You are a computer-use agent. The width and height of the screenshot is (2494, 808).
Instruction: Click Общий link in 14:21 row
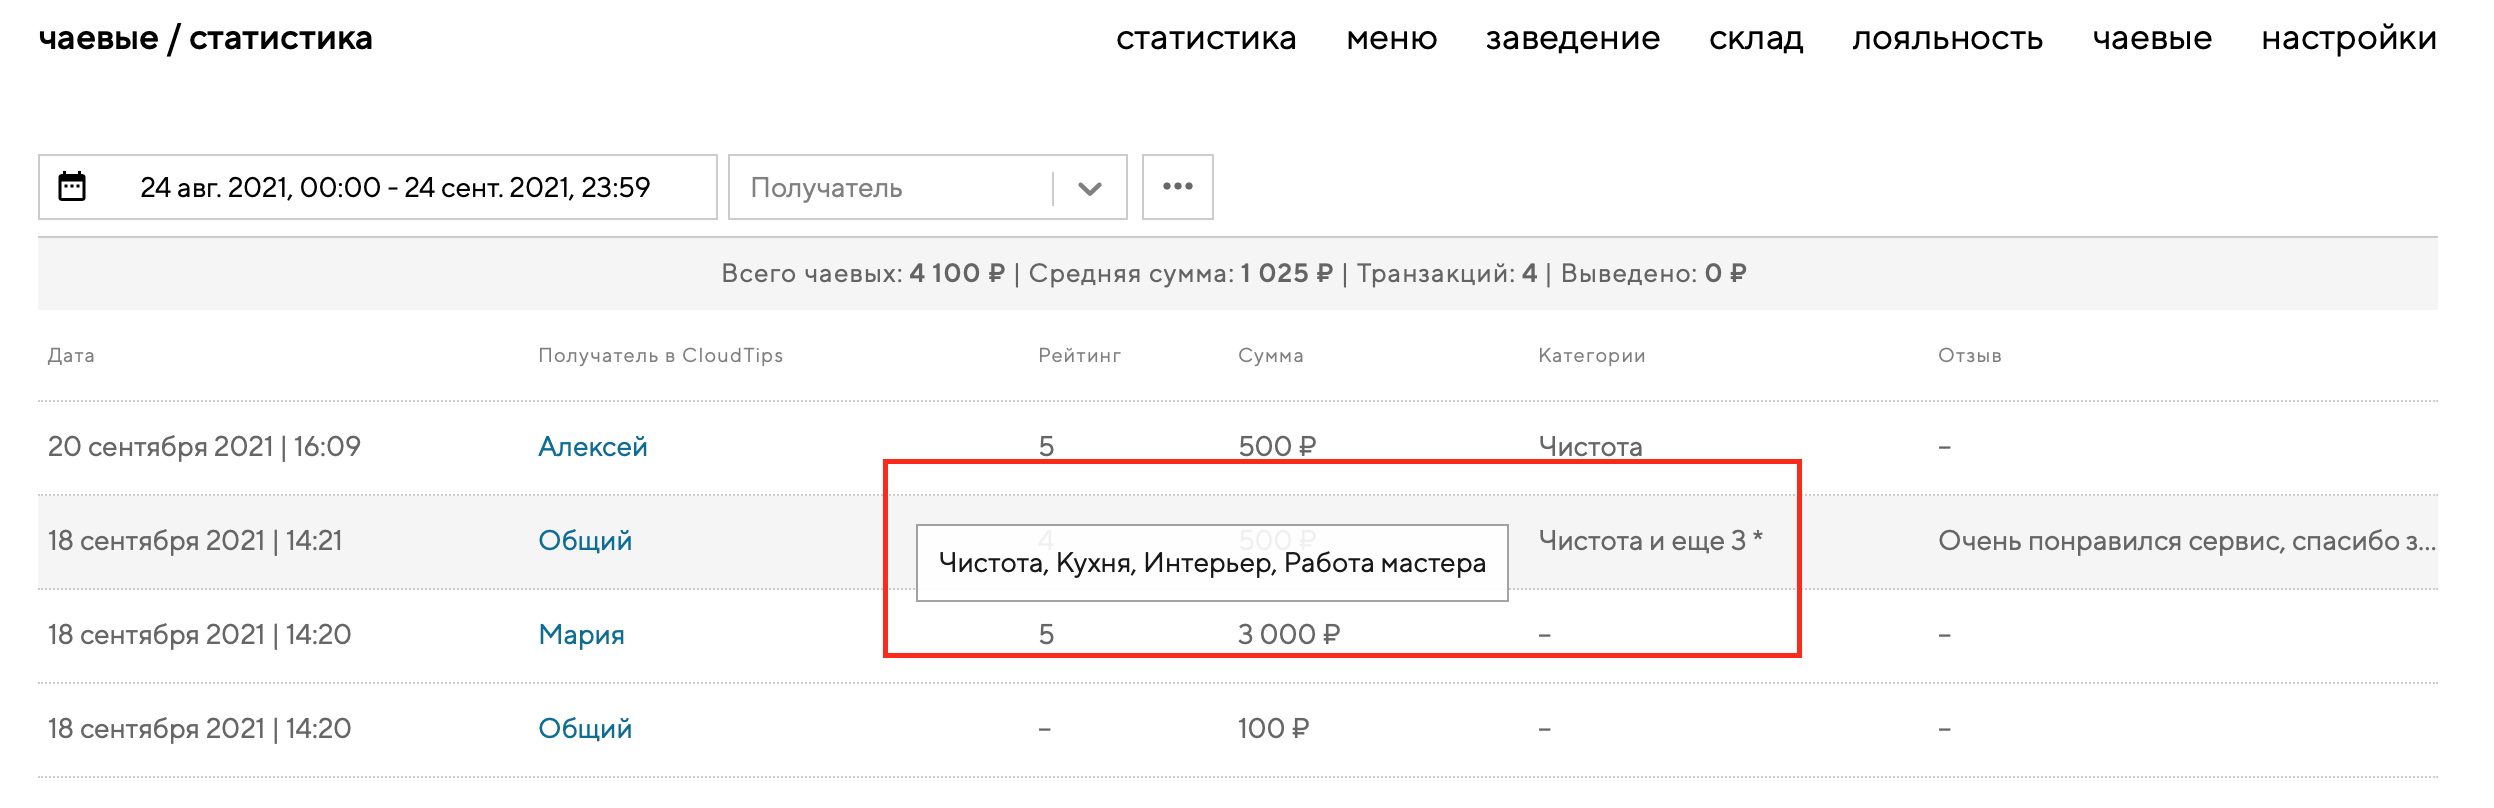[585, 541]
